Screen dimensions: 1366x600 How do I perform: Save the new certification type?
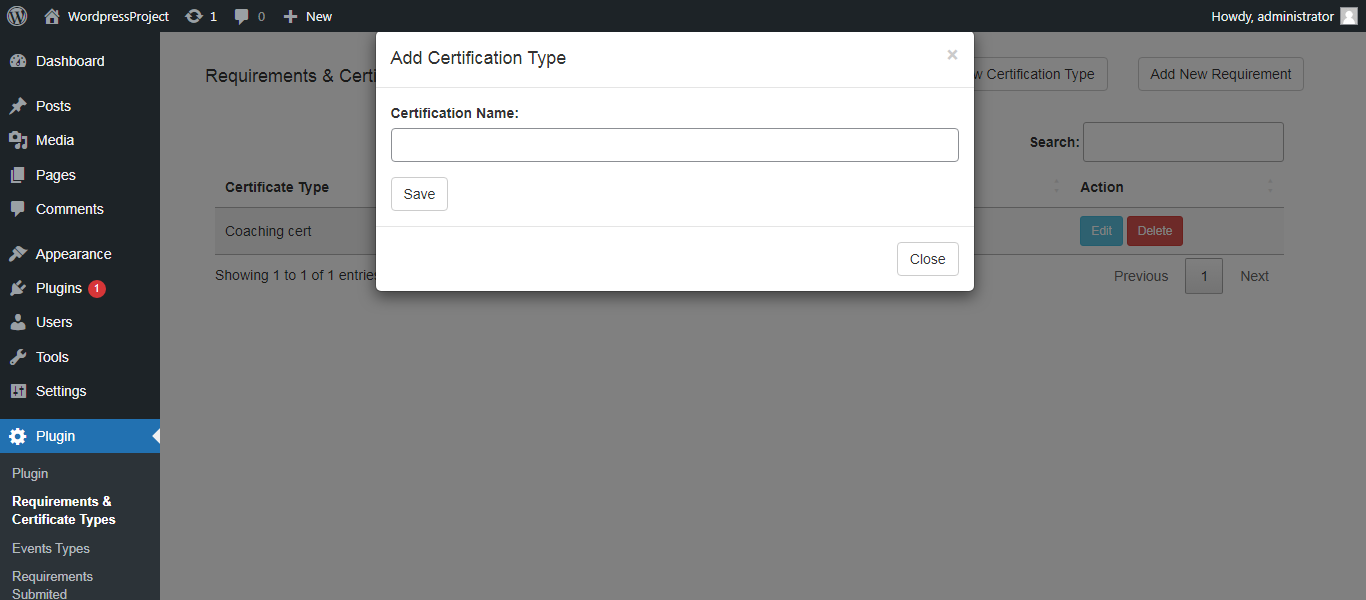[x=418, y=193]
